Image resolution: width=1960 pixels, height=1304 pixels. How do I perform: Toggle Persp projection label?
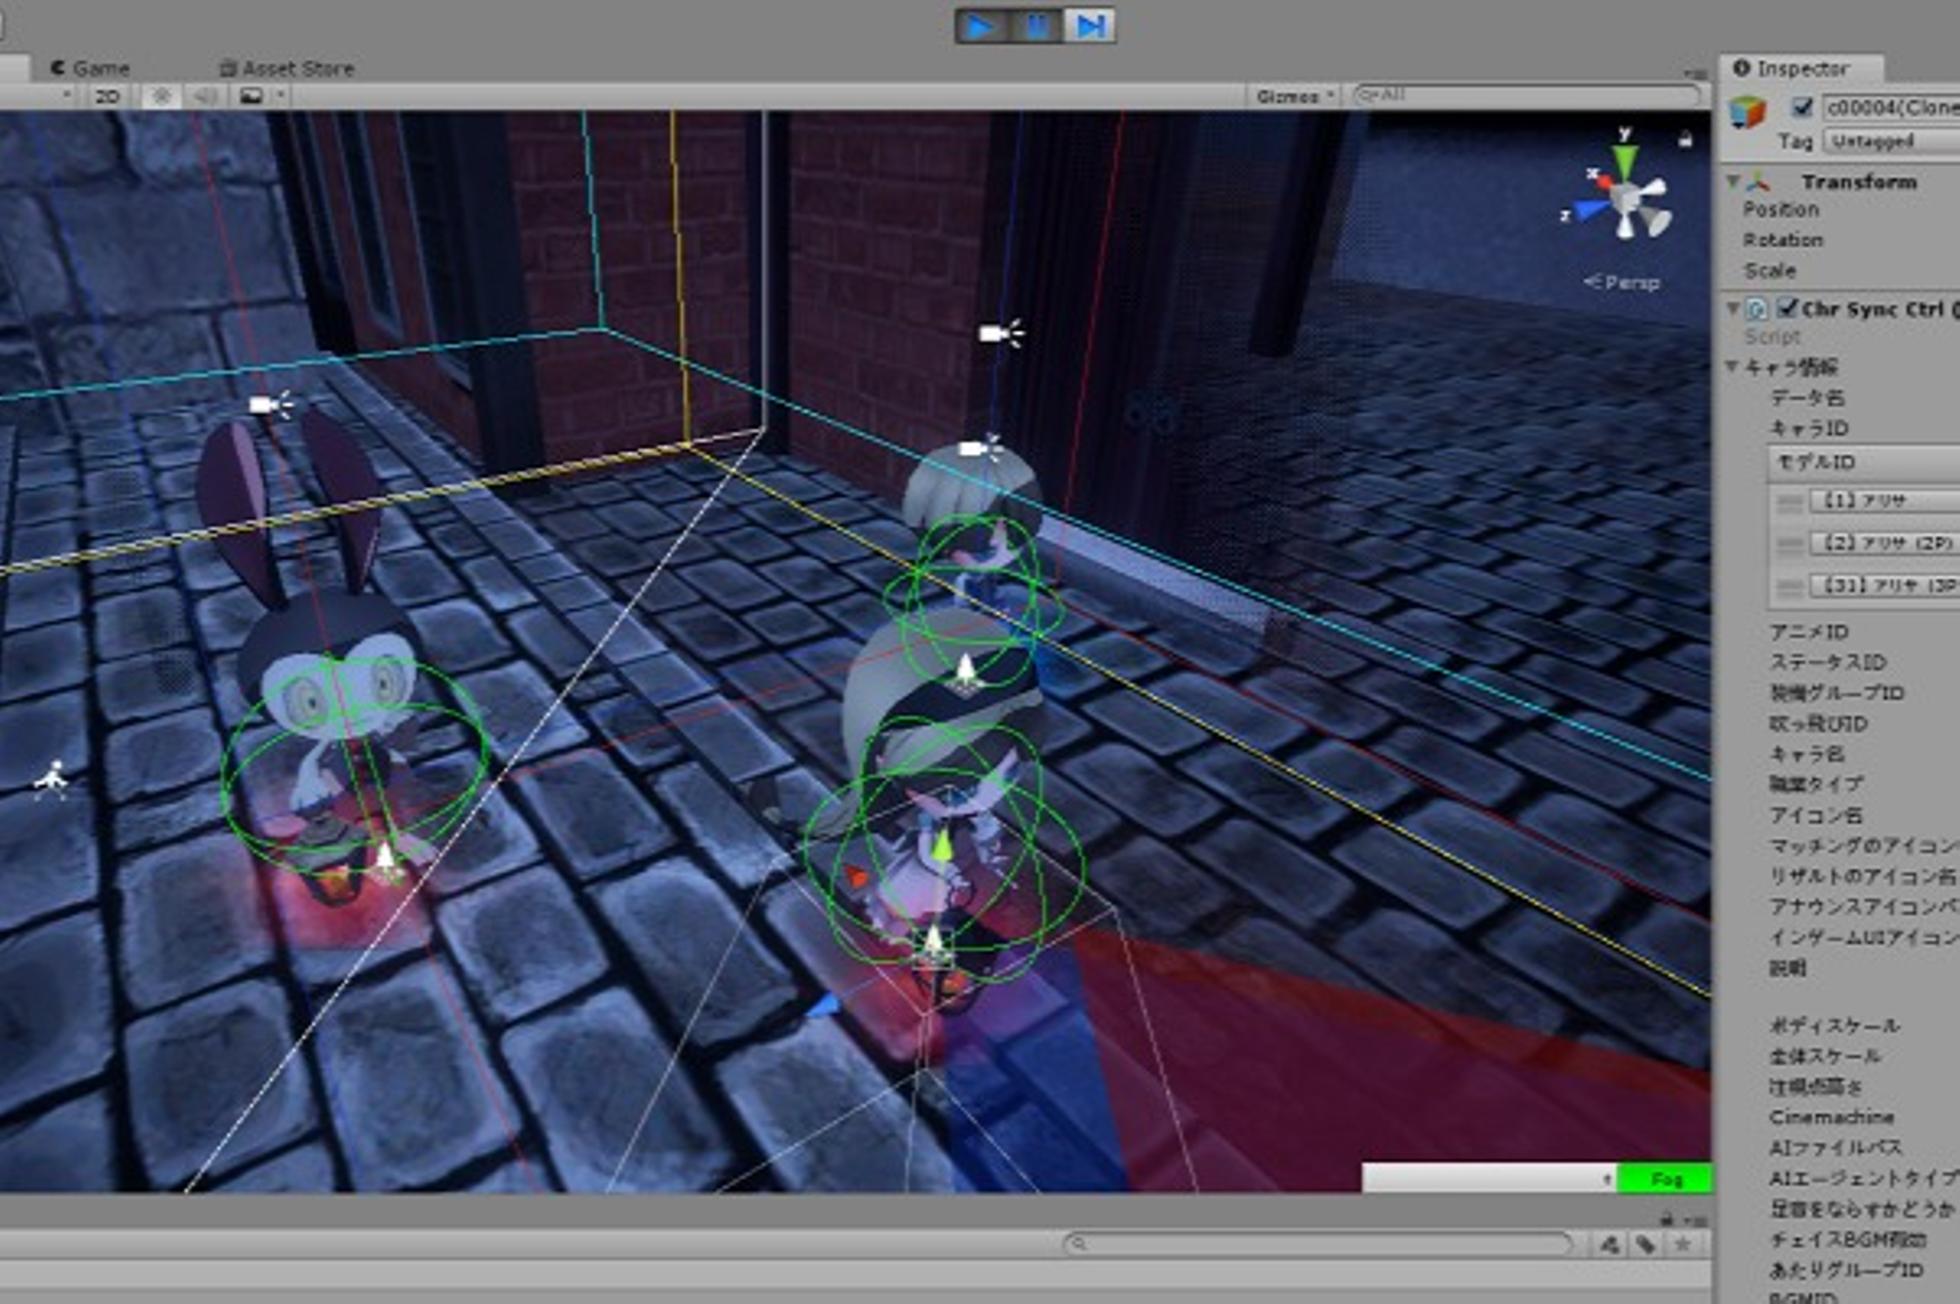(1623, 283)
